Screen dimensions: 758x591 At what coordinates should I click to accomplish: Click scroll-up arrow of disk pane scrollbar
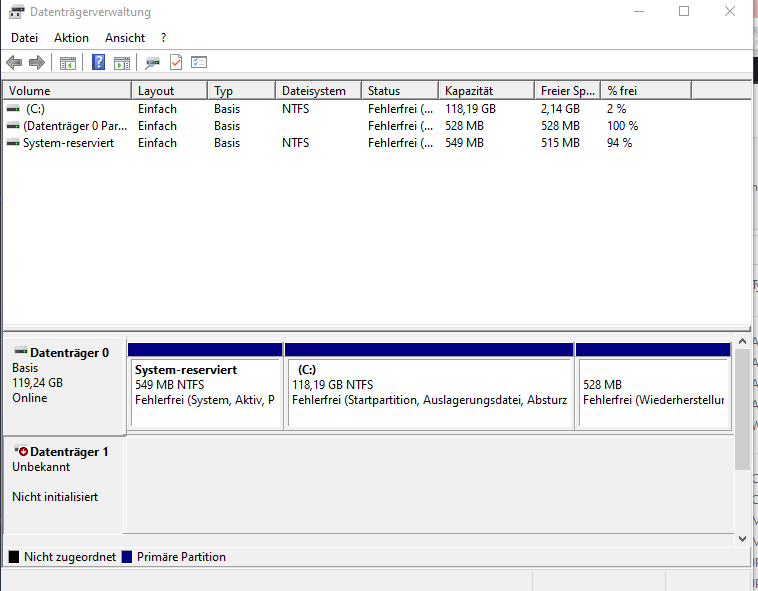click(x=742, y=342)
